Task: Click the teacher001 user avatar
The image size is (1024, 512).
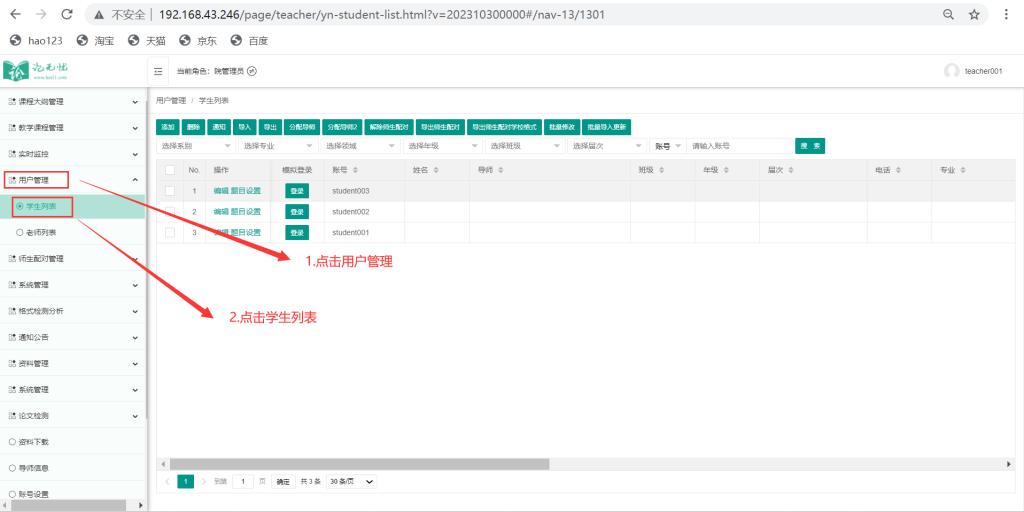Action: [x=951, y=71]
